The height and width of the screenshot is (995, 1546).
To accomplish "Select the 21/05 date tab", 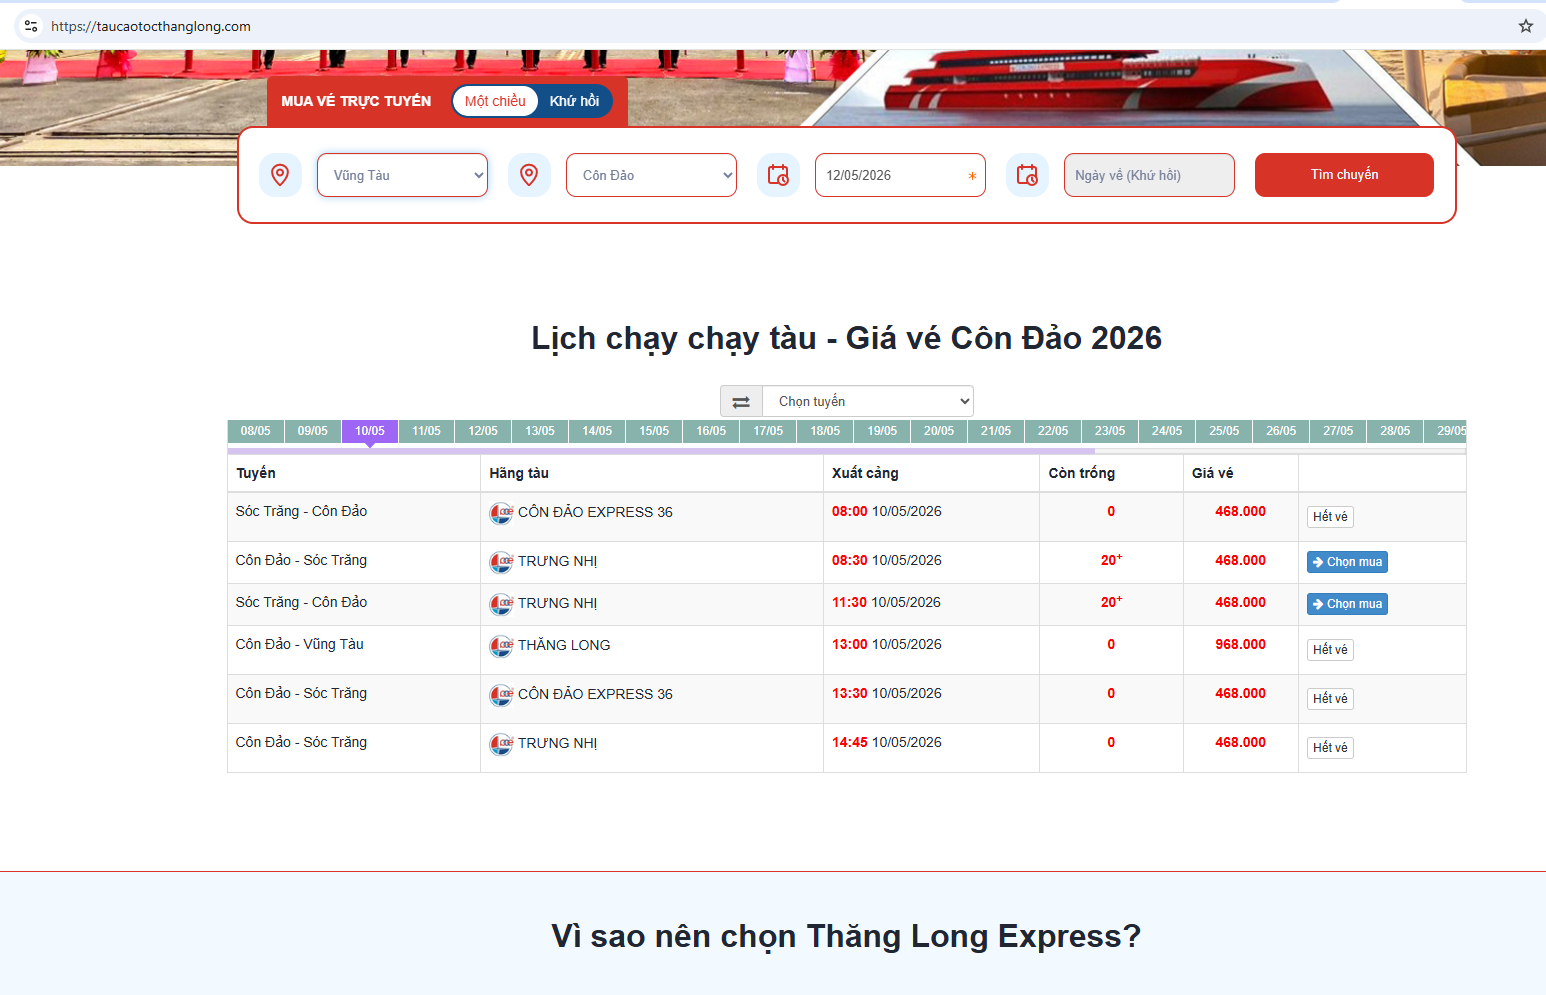I will pos(996,431).
